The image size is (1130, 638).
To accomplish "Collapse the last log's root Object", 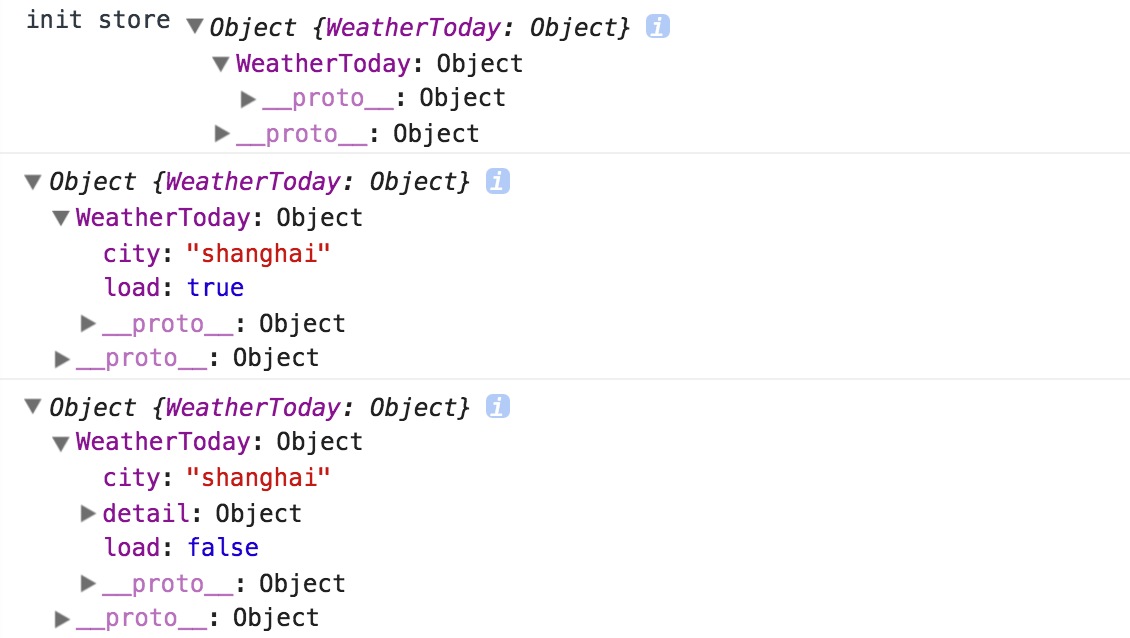I will tap(33, 408).
